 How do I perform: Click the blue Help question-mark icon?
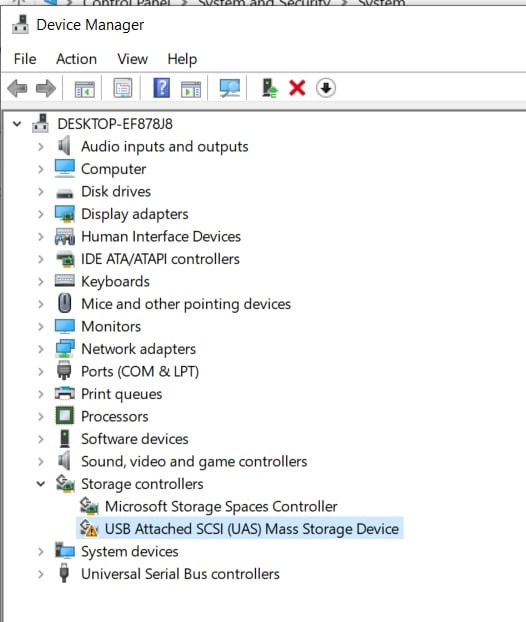pyautogui.click(x=161, y=88)
